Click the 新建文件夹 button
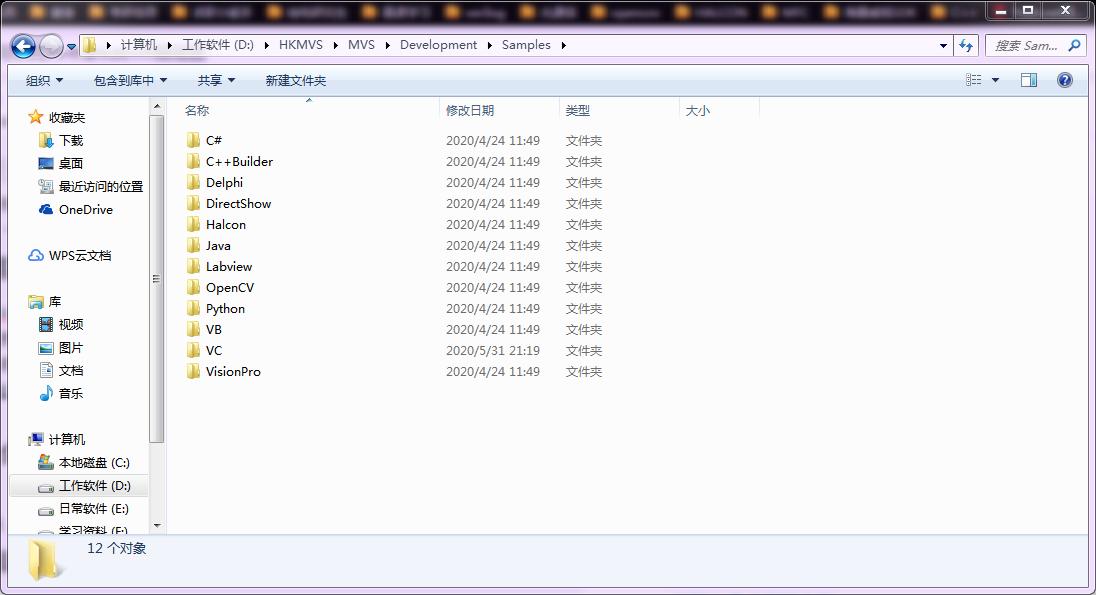1096x595 pixels. tap(296, 80)
